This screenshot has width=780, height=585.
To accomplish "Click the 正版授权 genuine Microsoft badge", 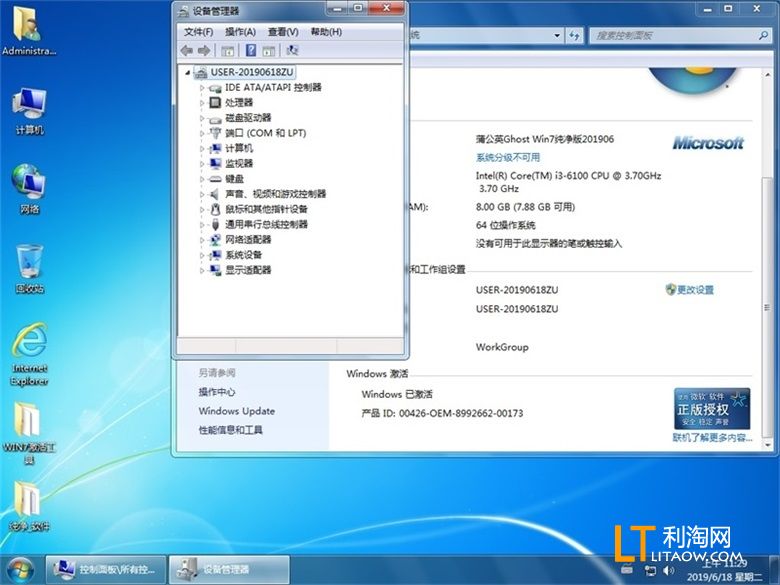I will point(712,408).
